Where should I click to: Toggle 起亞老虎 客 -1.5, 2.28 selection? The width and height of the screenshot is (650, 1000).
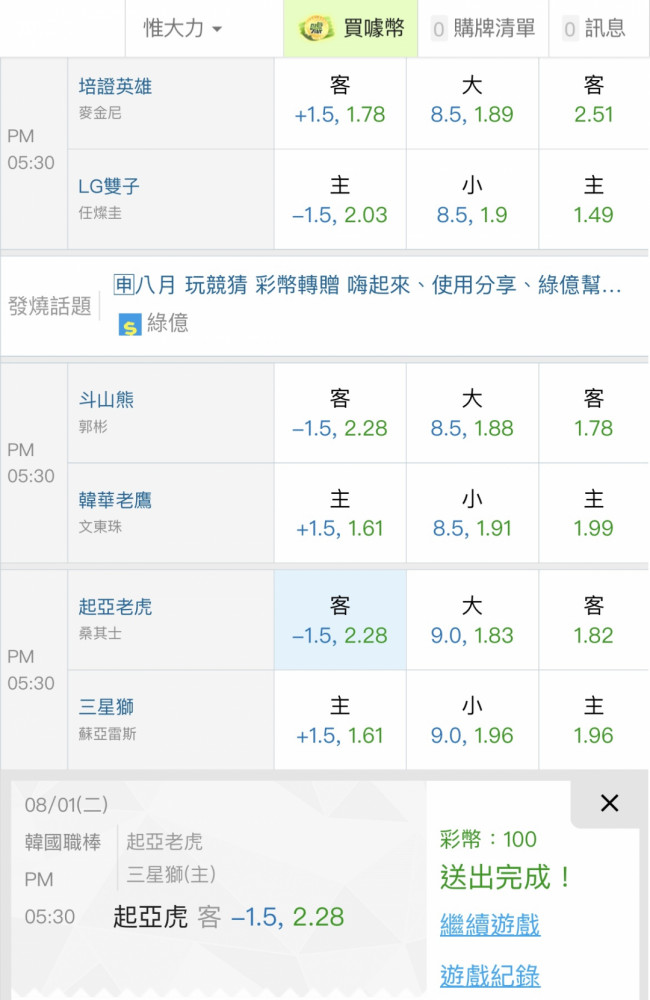point(340,620)
